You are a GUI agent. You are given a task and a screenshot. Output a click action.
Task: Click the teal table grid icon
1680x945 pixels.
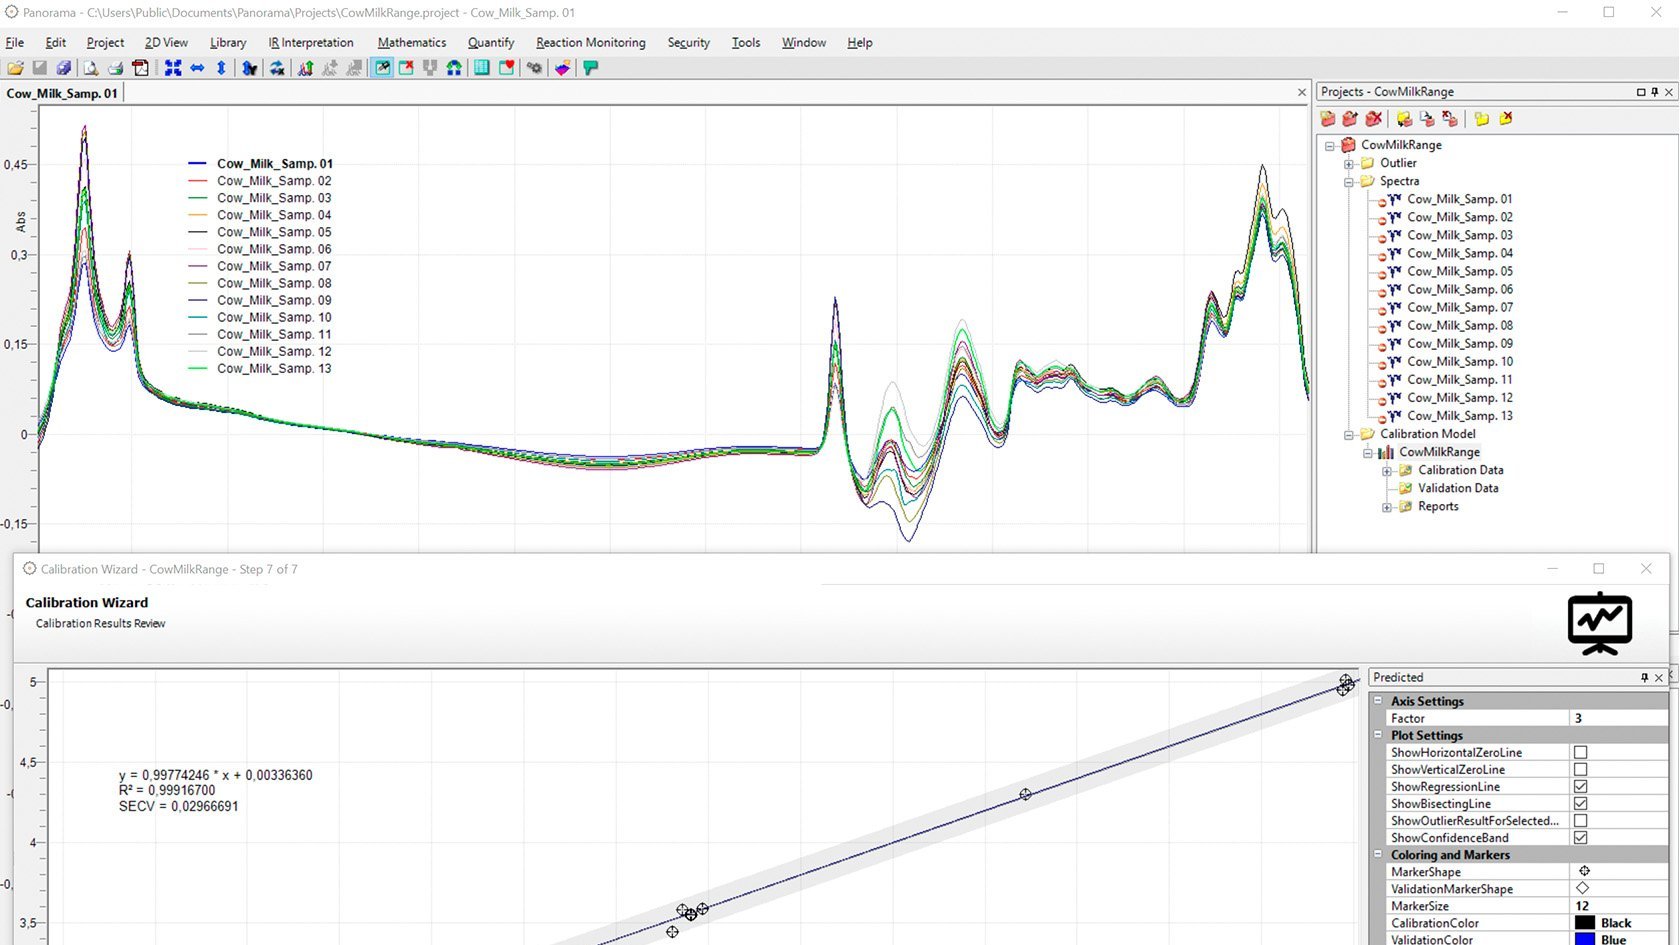(482, 68)
